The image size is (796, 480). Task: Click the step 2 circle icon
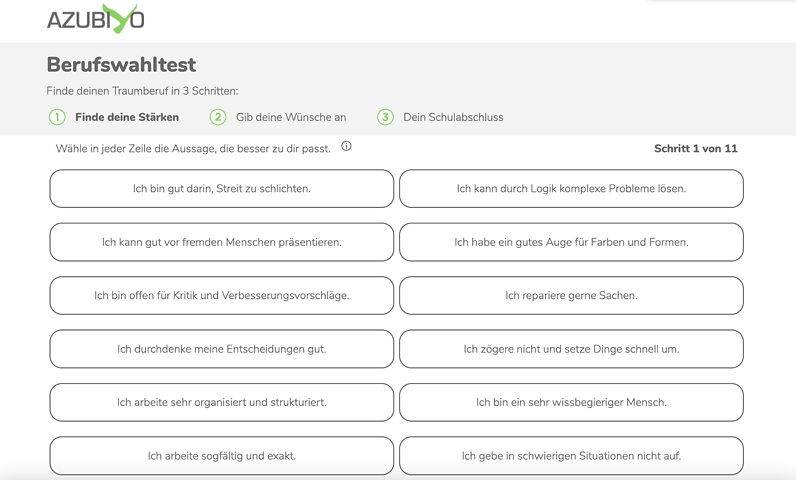(x=218, y=117)
